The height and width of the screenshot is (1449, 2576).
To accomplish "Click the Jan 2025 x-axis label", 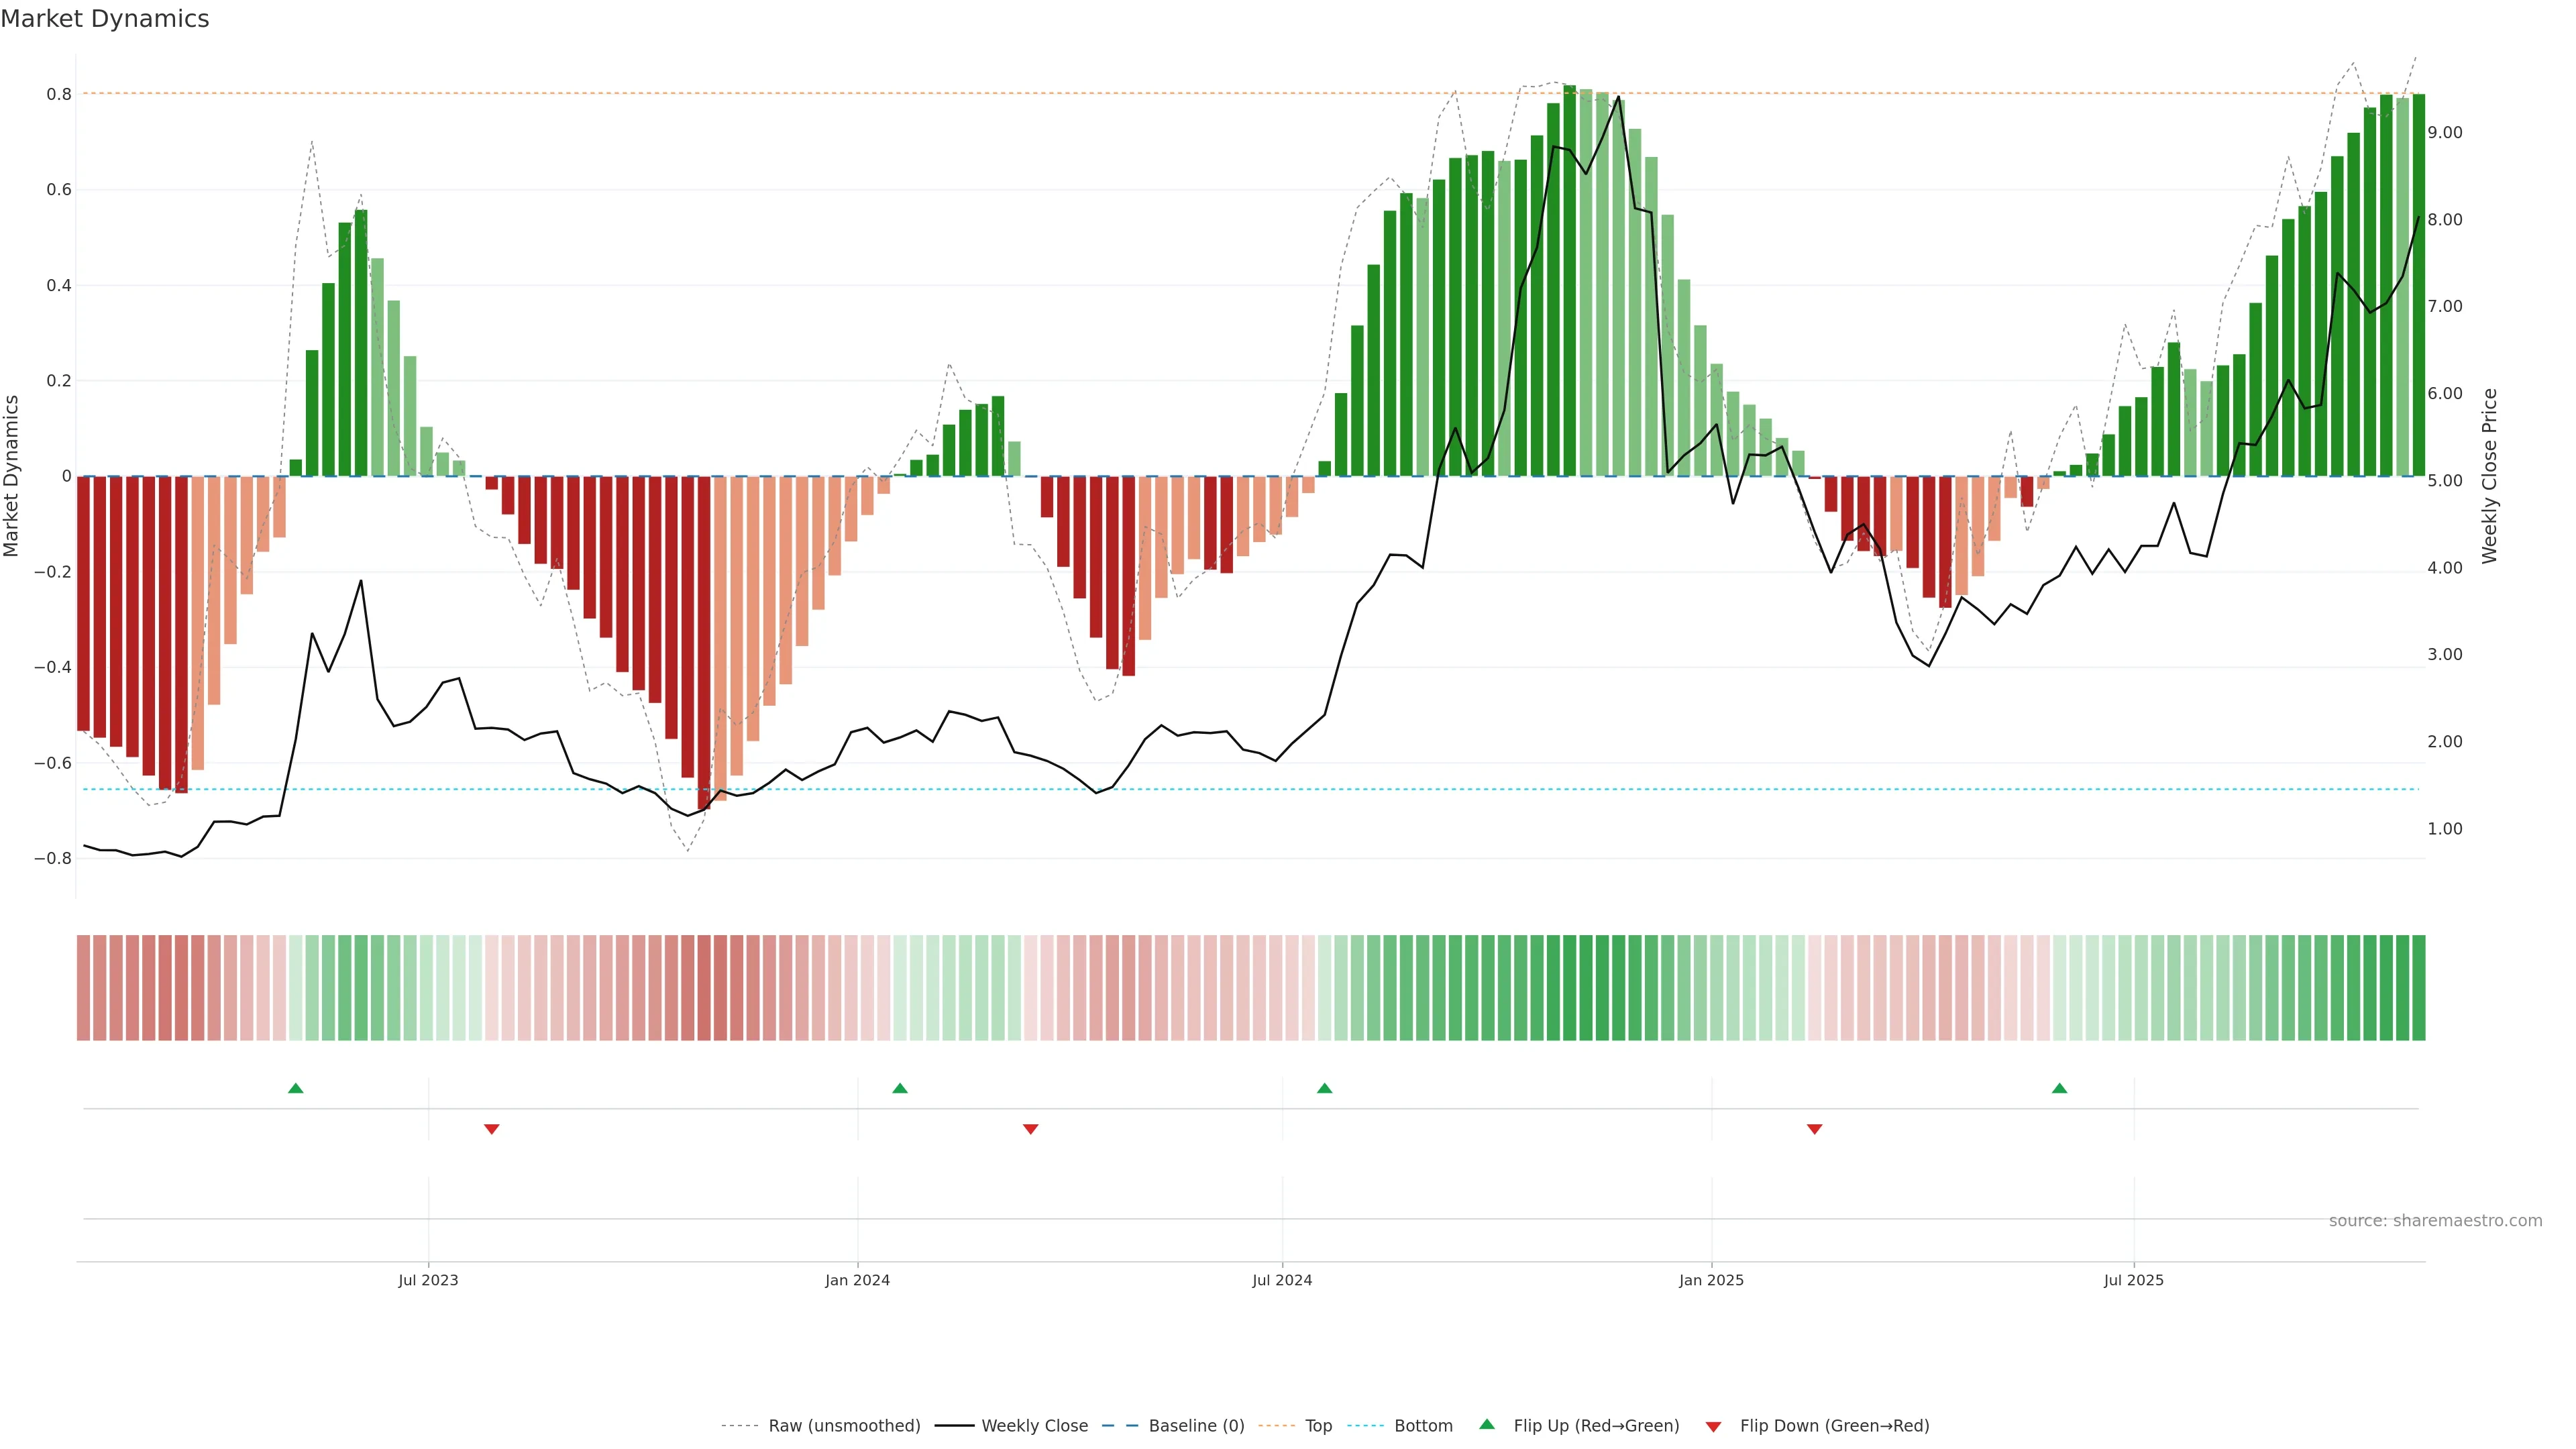I will coord(1711,1280).
